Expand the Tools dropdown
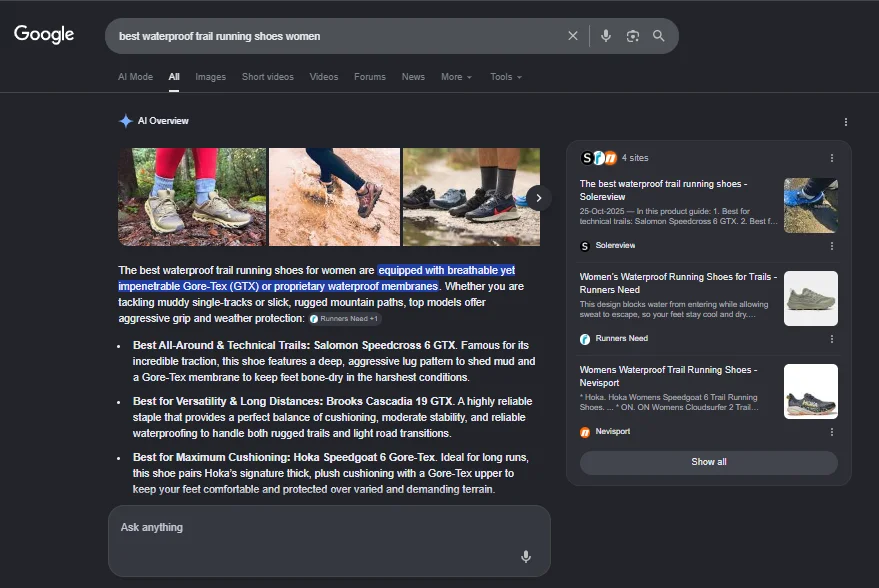The height and width of the screenshot is (588, 879). click(506, 77)
